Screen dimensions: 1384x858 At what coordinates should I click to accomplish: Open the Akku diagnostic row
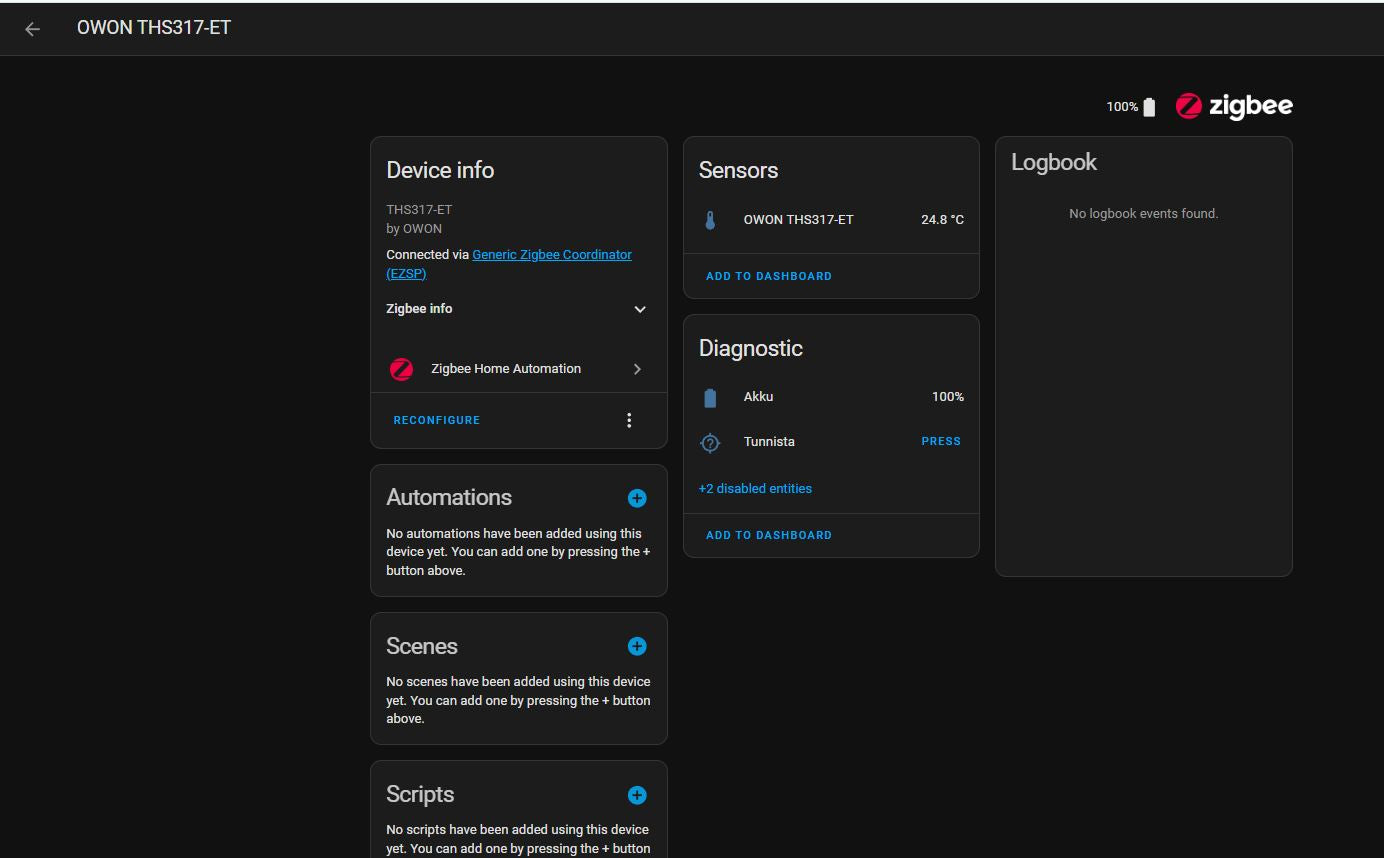[x=831, y=397]
